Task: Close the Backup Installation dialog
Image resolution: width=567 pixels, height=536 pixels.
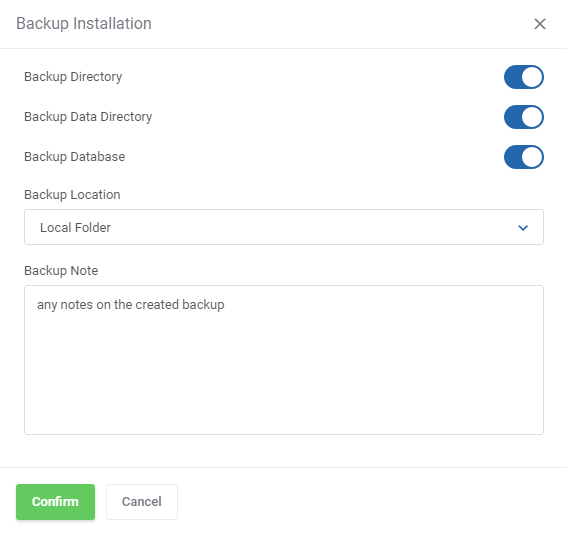Action: pos(540,24)
